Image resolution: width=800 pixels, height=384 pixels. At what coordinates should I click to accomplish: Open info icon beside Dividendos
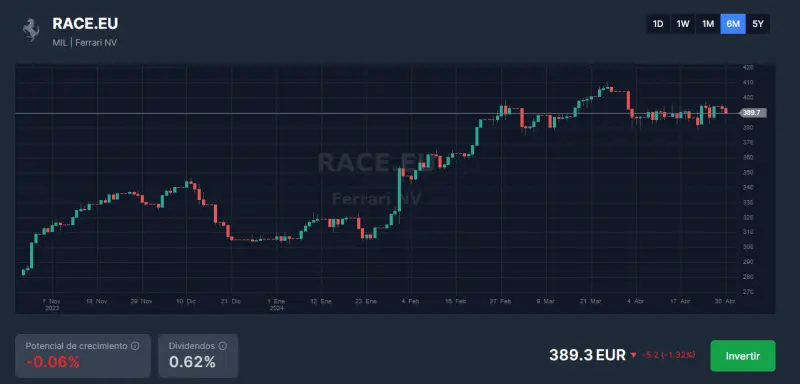click(x=223, y=346)
